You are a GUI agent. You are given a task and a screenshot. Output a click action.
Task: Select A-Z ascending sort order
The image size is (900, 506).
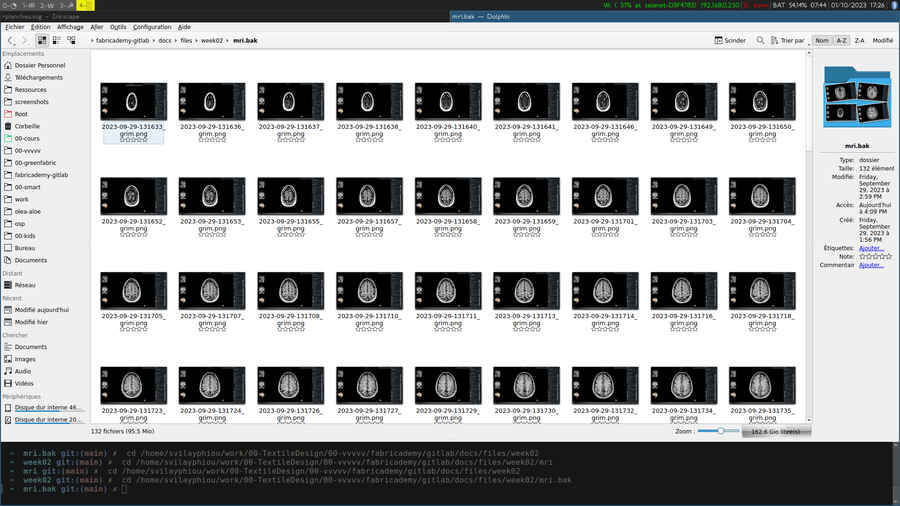tap(841, 41)
